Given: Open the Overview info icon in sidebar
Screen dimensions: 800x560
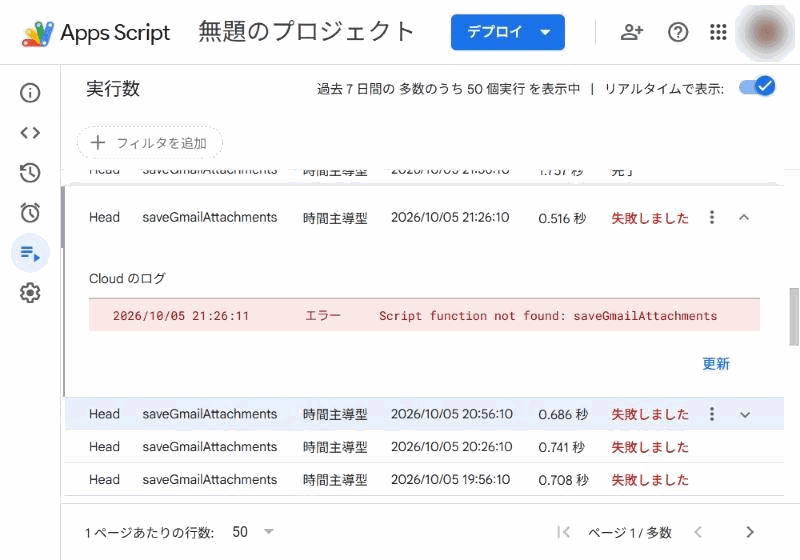Looking at the screenshot, I should 30,93.
